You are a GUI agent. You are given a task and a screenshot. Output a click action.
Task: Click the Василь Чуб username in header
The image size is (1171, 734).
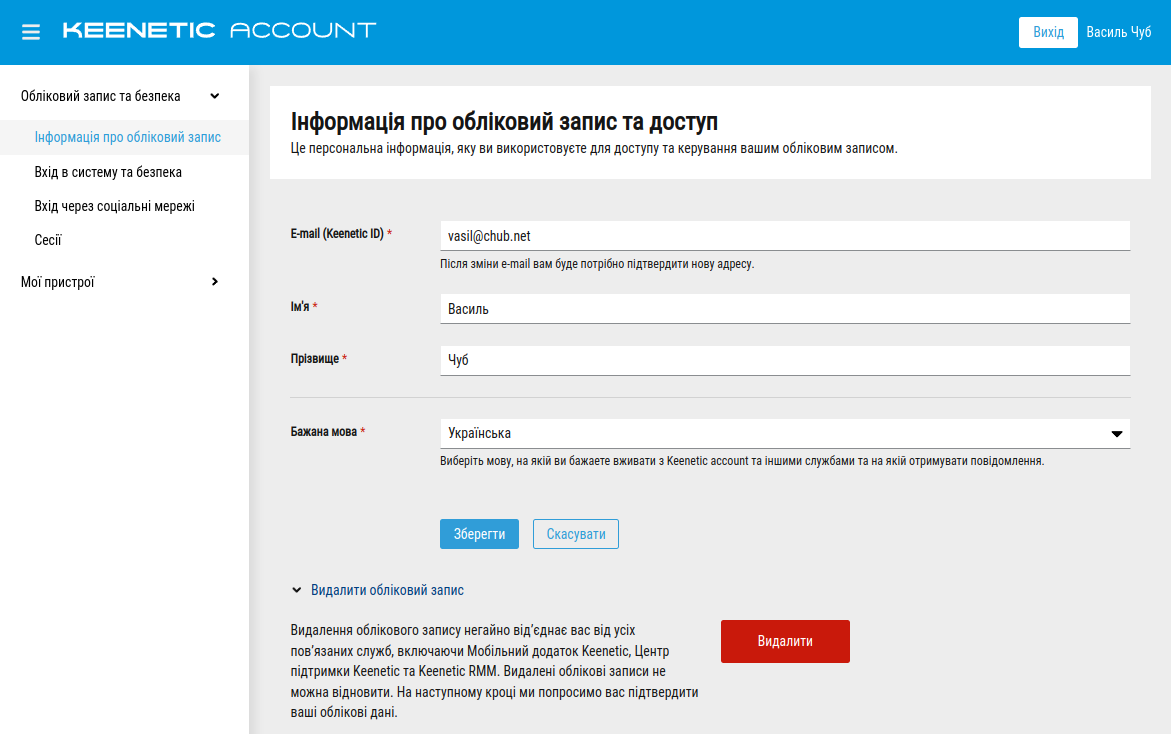1119,32
